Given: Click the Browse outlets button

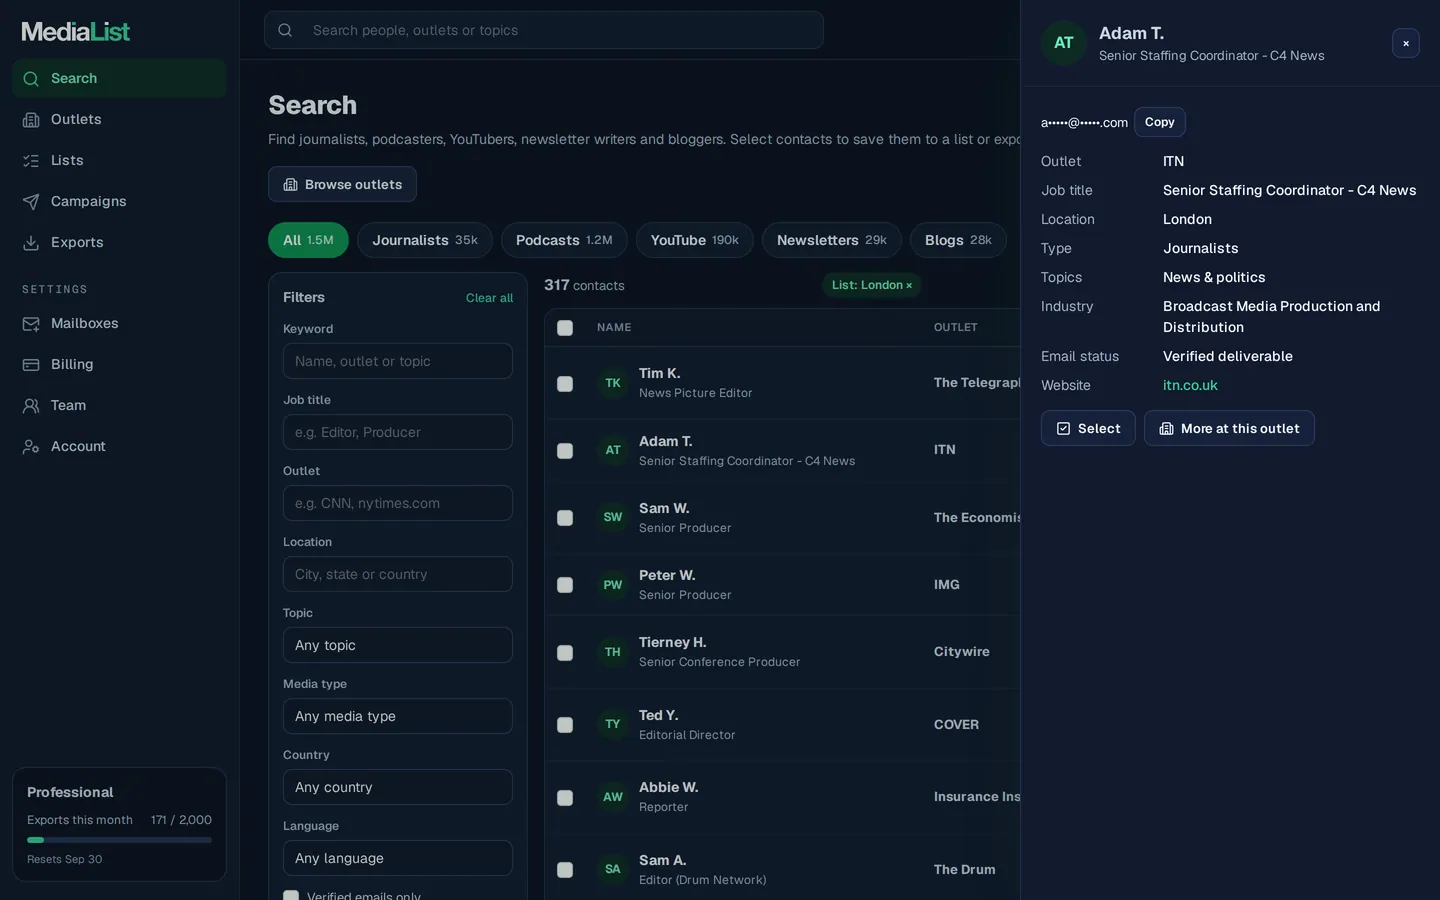Looking at the screenshot, I should click(342, 184).
